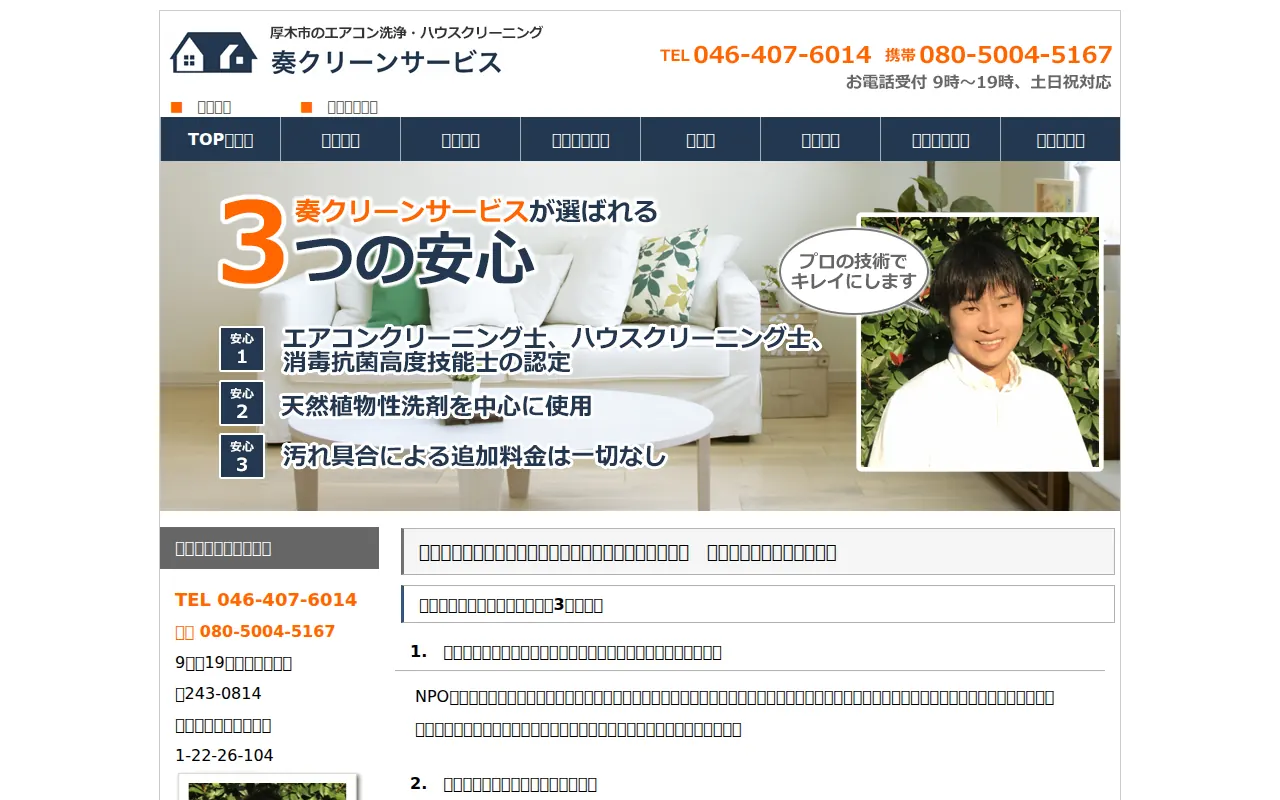Screen dimensions: 1280x800
Task: Click the postal code 243-0814 in the sidebar
Action: (x=218, y=694)
